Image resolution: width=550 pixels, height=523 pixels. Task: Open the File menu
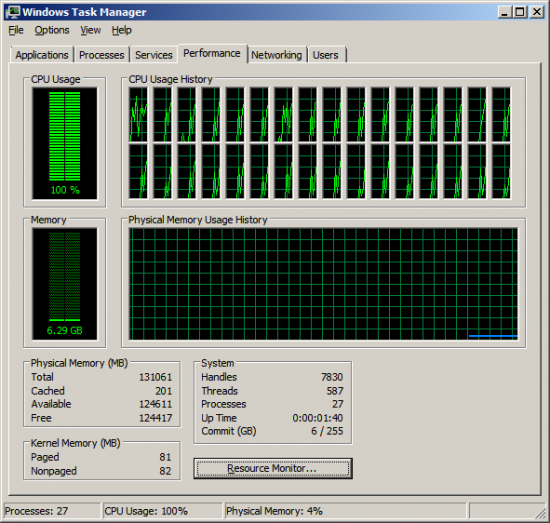[x=16, y=30]
